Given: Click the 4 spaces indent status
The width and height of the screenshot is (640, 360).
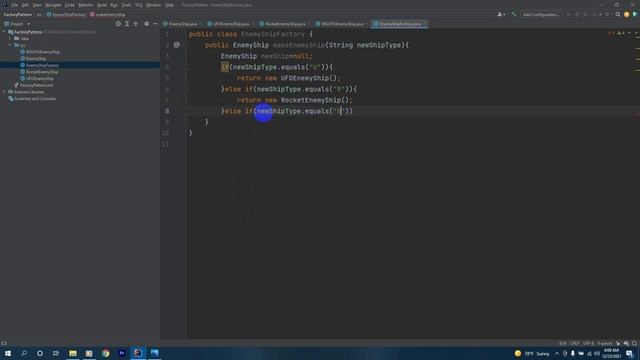Looking at the screenshot, I should click(x=604, y=344).
